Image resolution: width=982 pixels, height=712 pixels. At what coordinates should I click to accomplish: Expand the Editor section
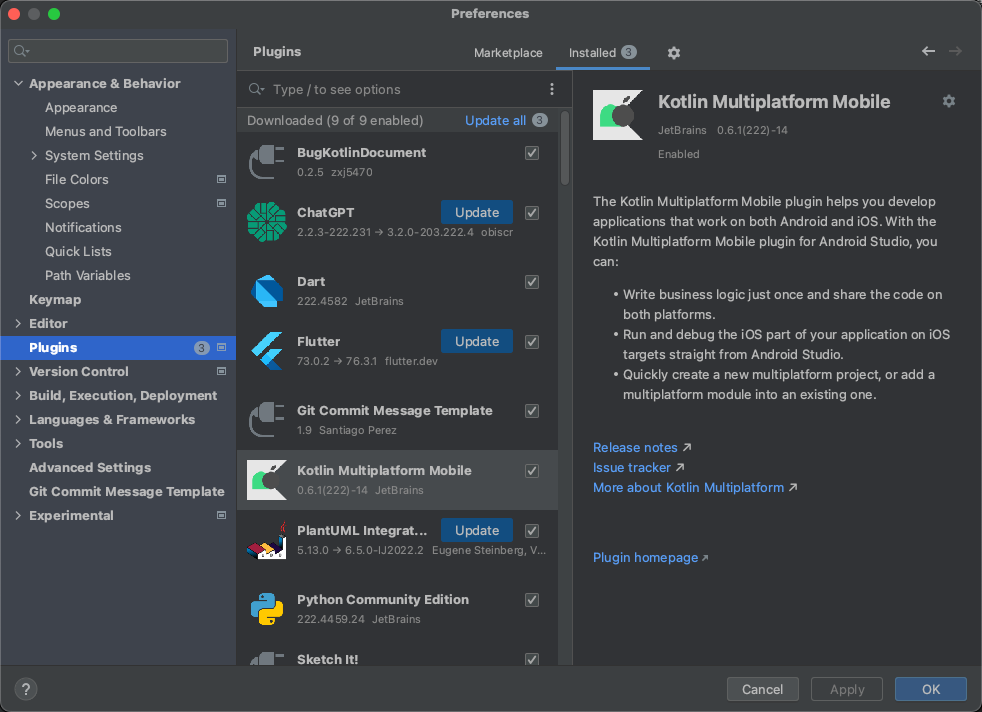coord(18,323)
